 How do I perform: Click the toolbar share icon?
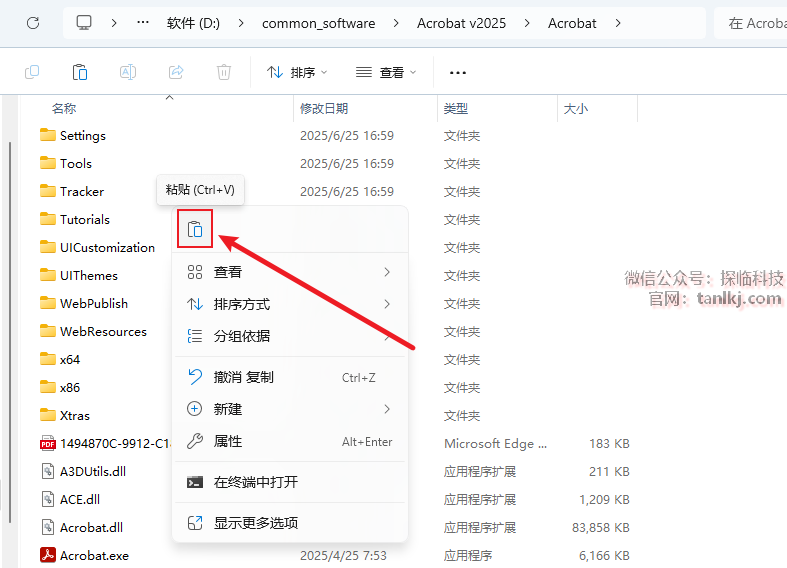click(x=176, y=72)
